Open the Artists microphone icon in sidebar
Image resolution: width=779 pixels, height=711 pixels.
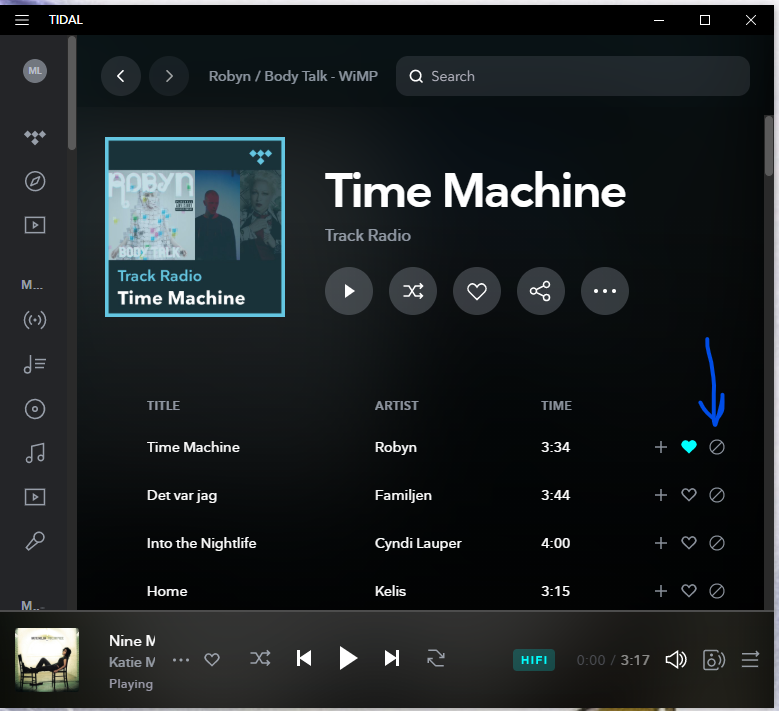tap(35, 541)
